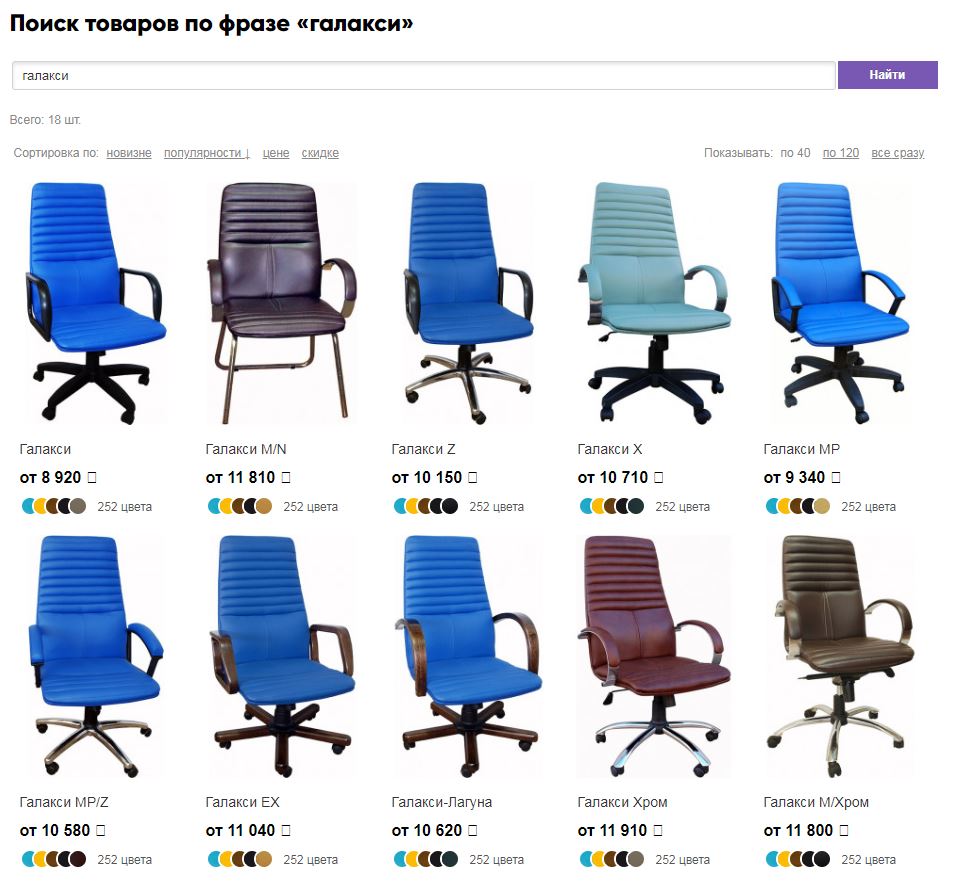959x882 pixels.
Task: Sort products by новизне
Action: [128, 153]
